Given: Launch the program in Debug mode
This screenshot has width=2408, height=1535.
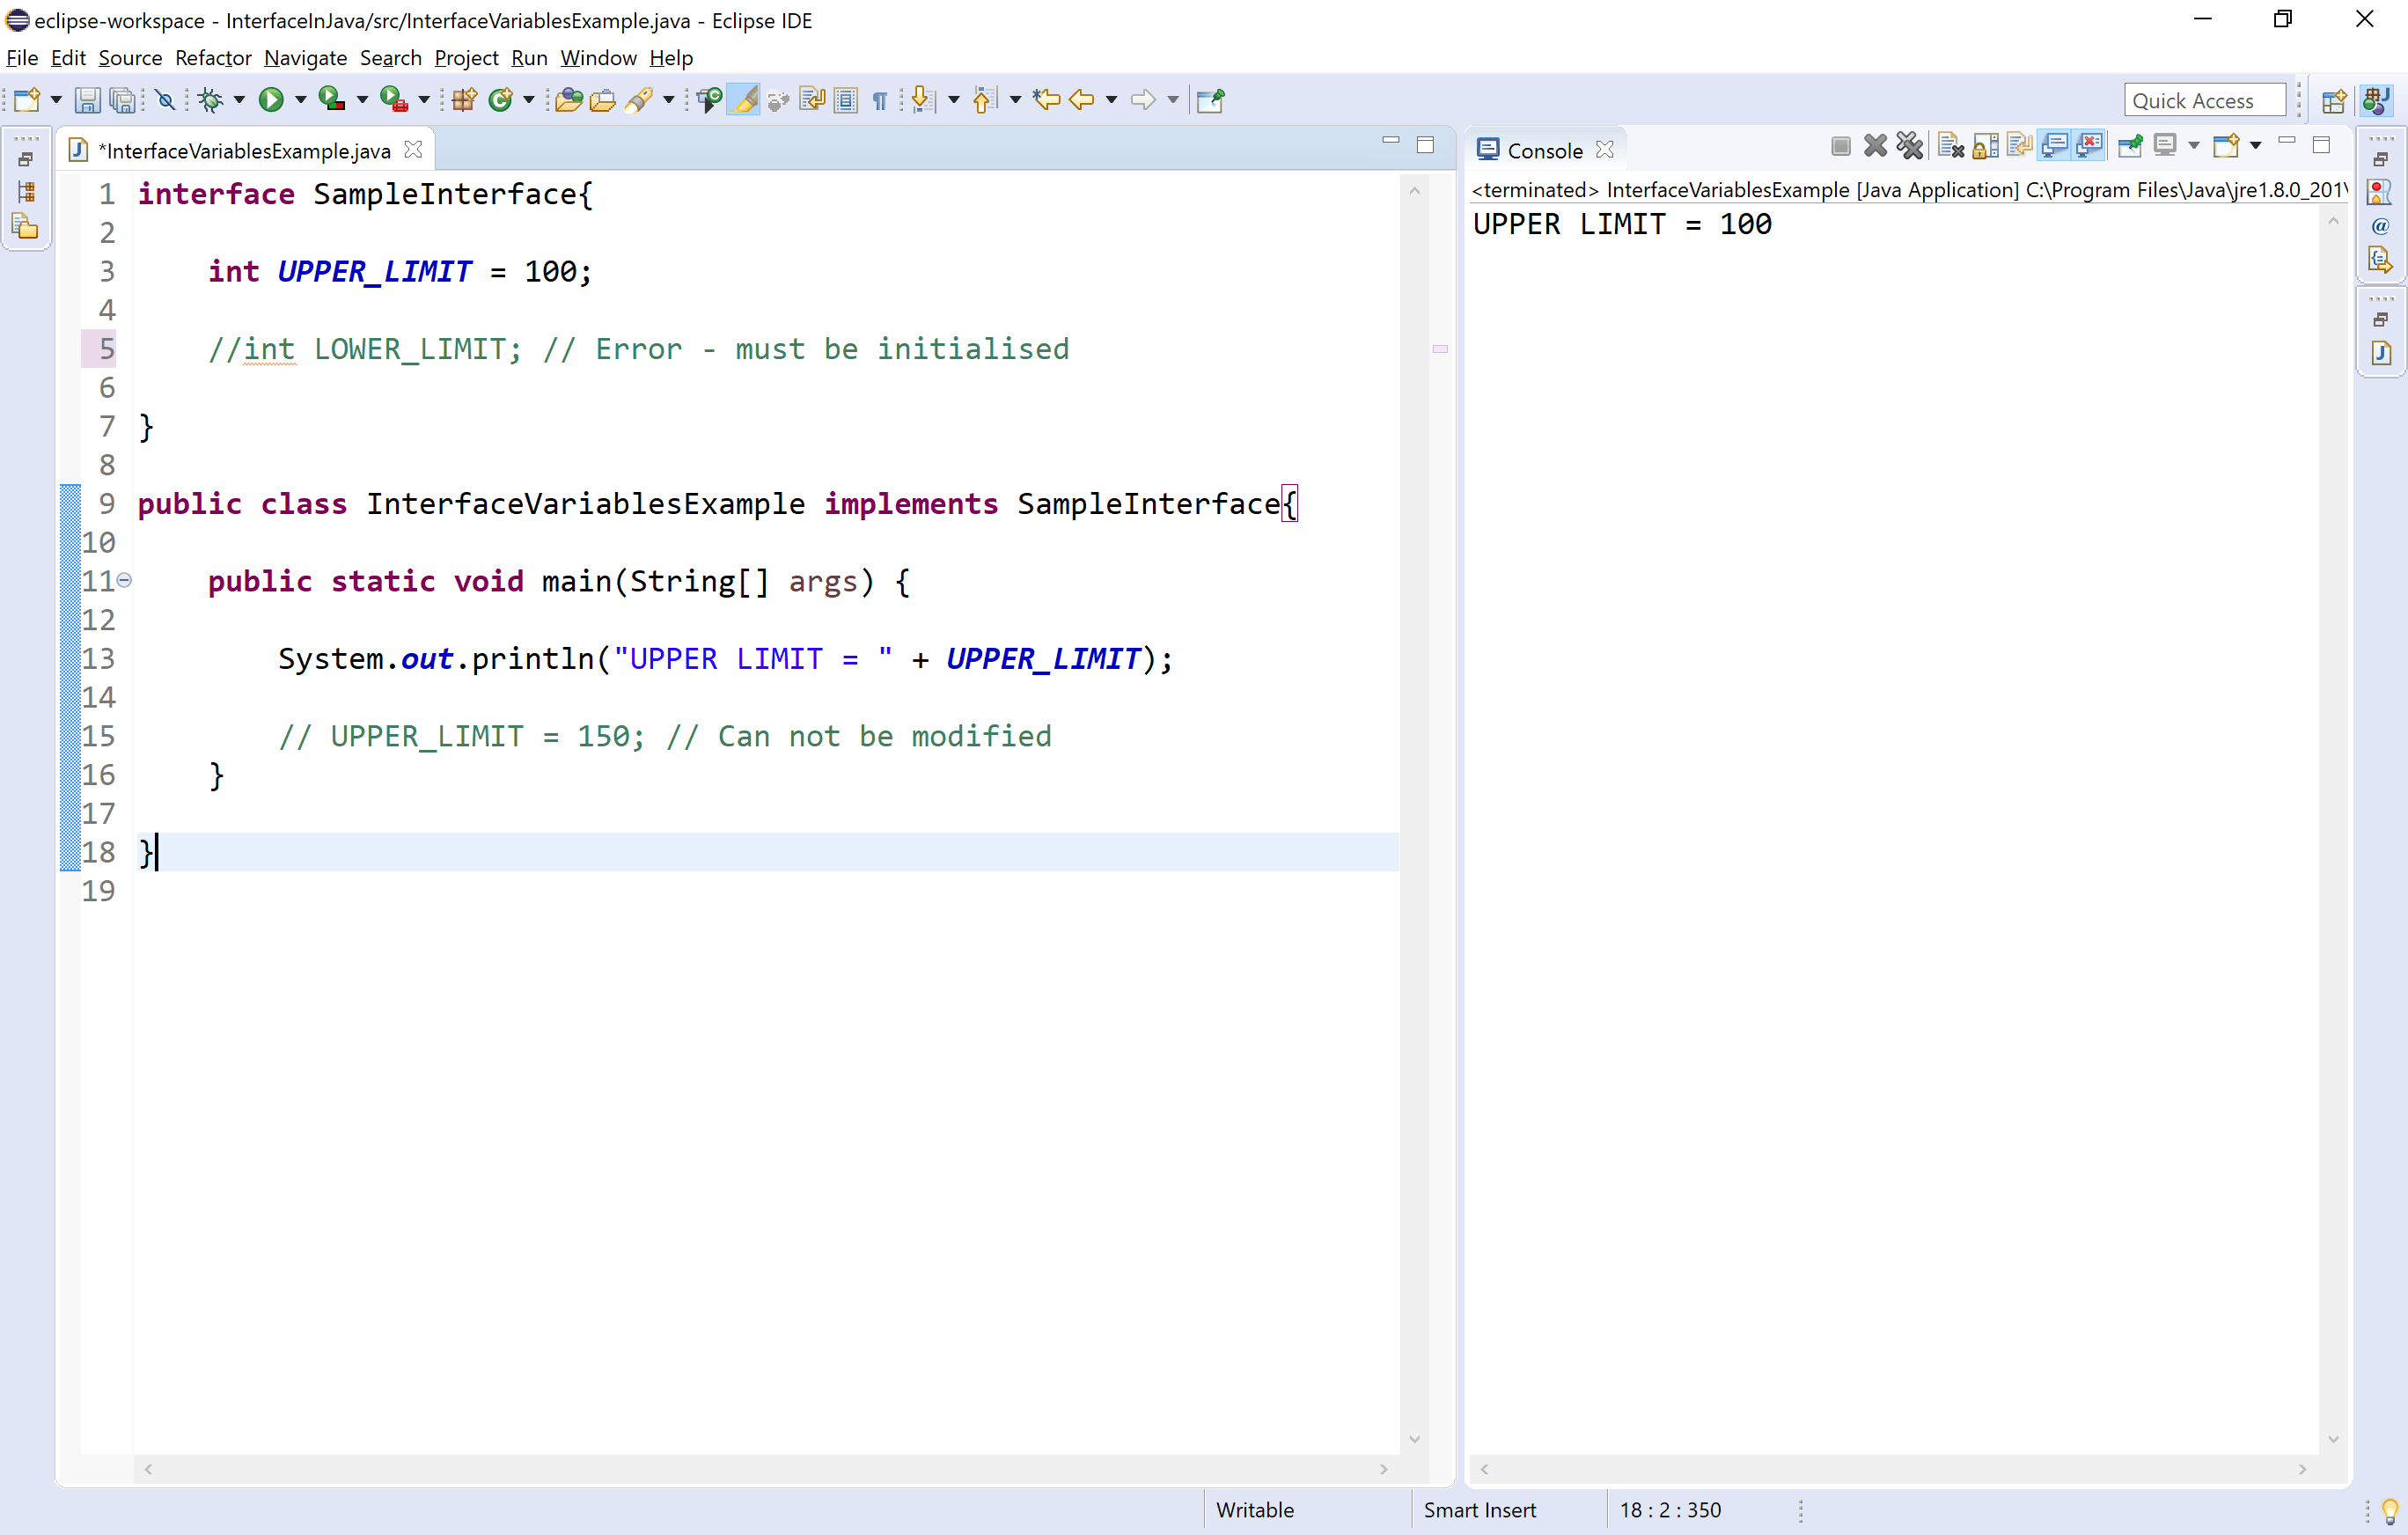Looking at the screenshot, I should [213, 99].
